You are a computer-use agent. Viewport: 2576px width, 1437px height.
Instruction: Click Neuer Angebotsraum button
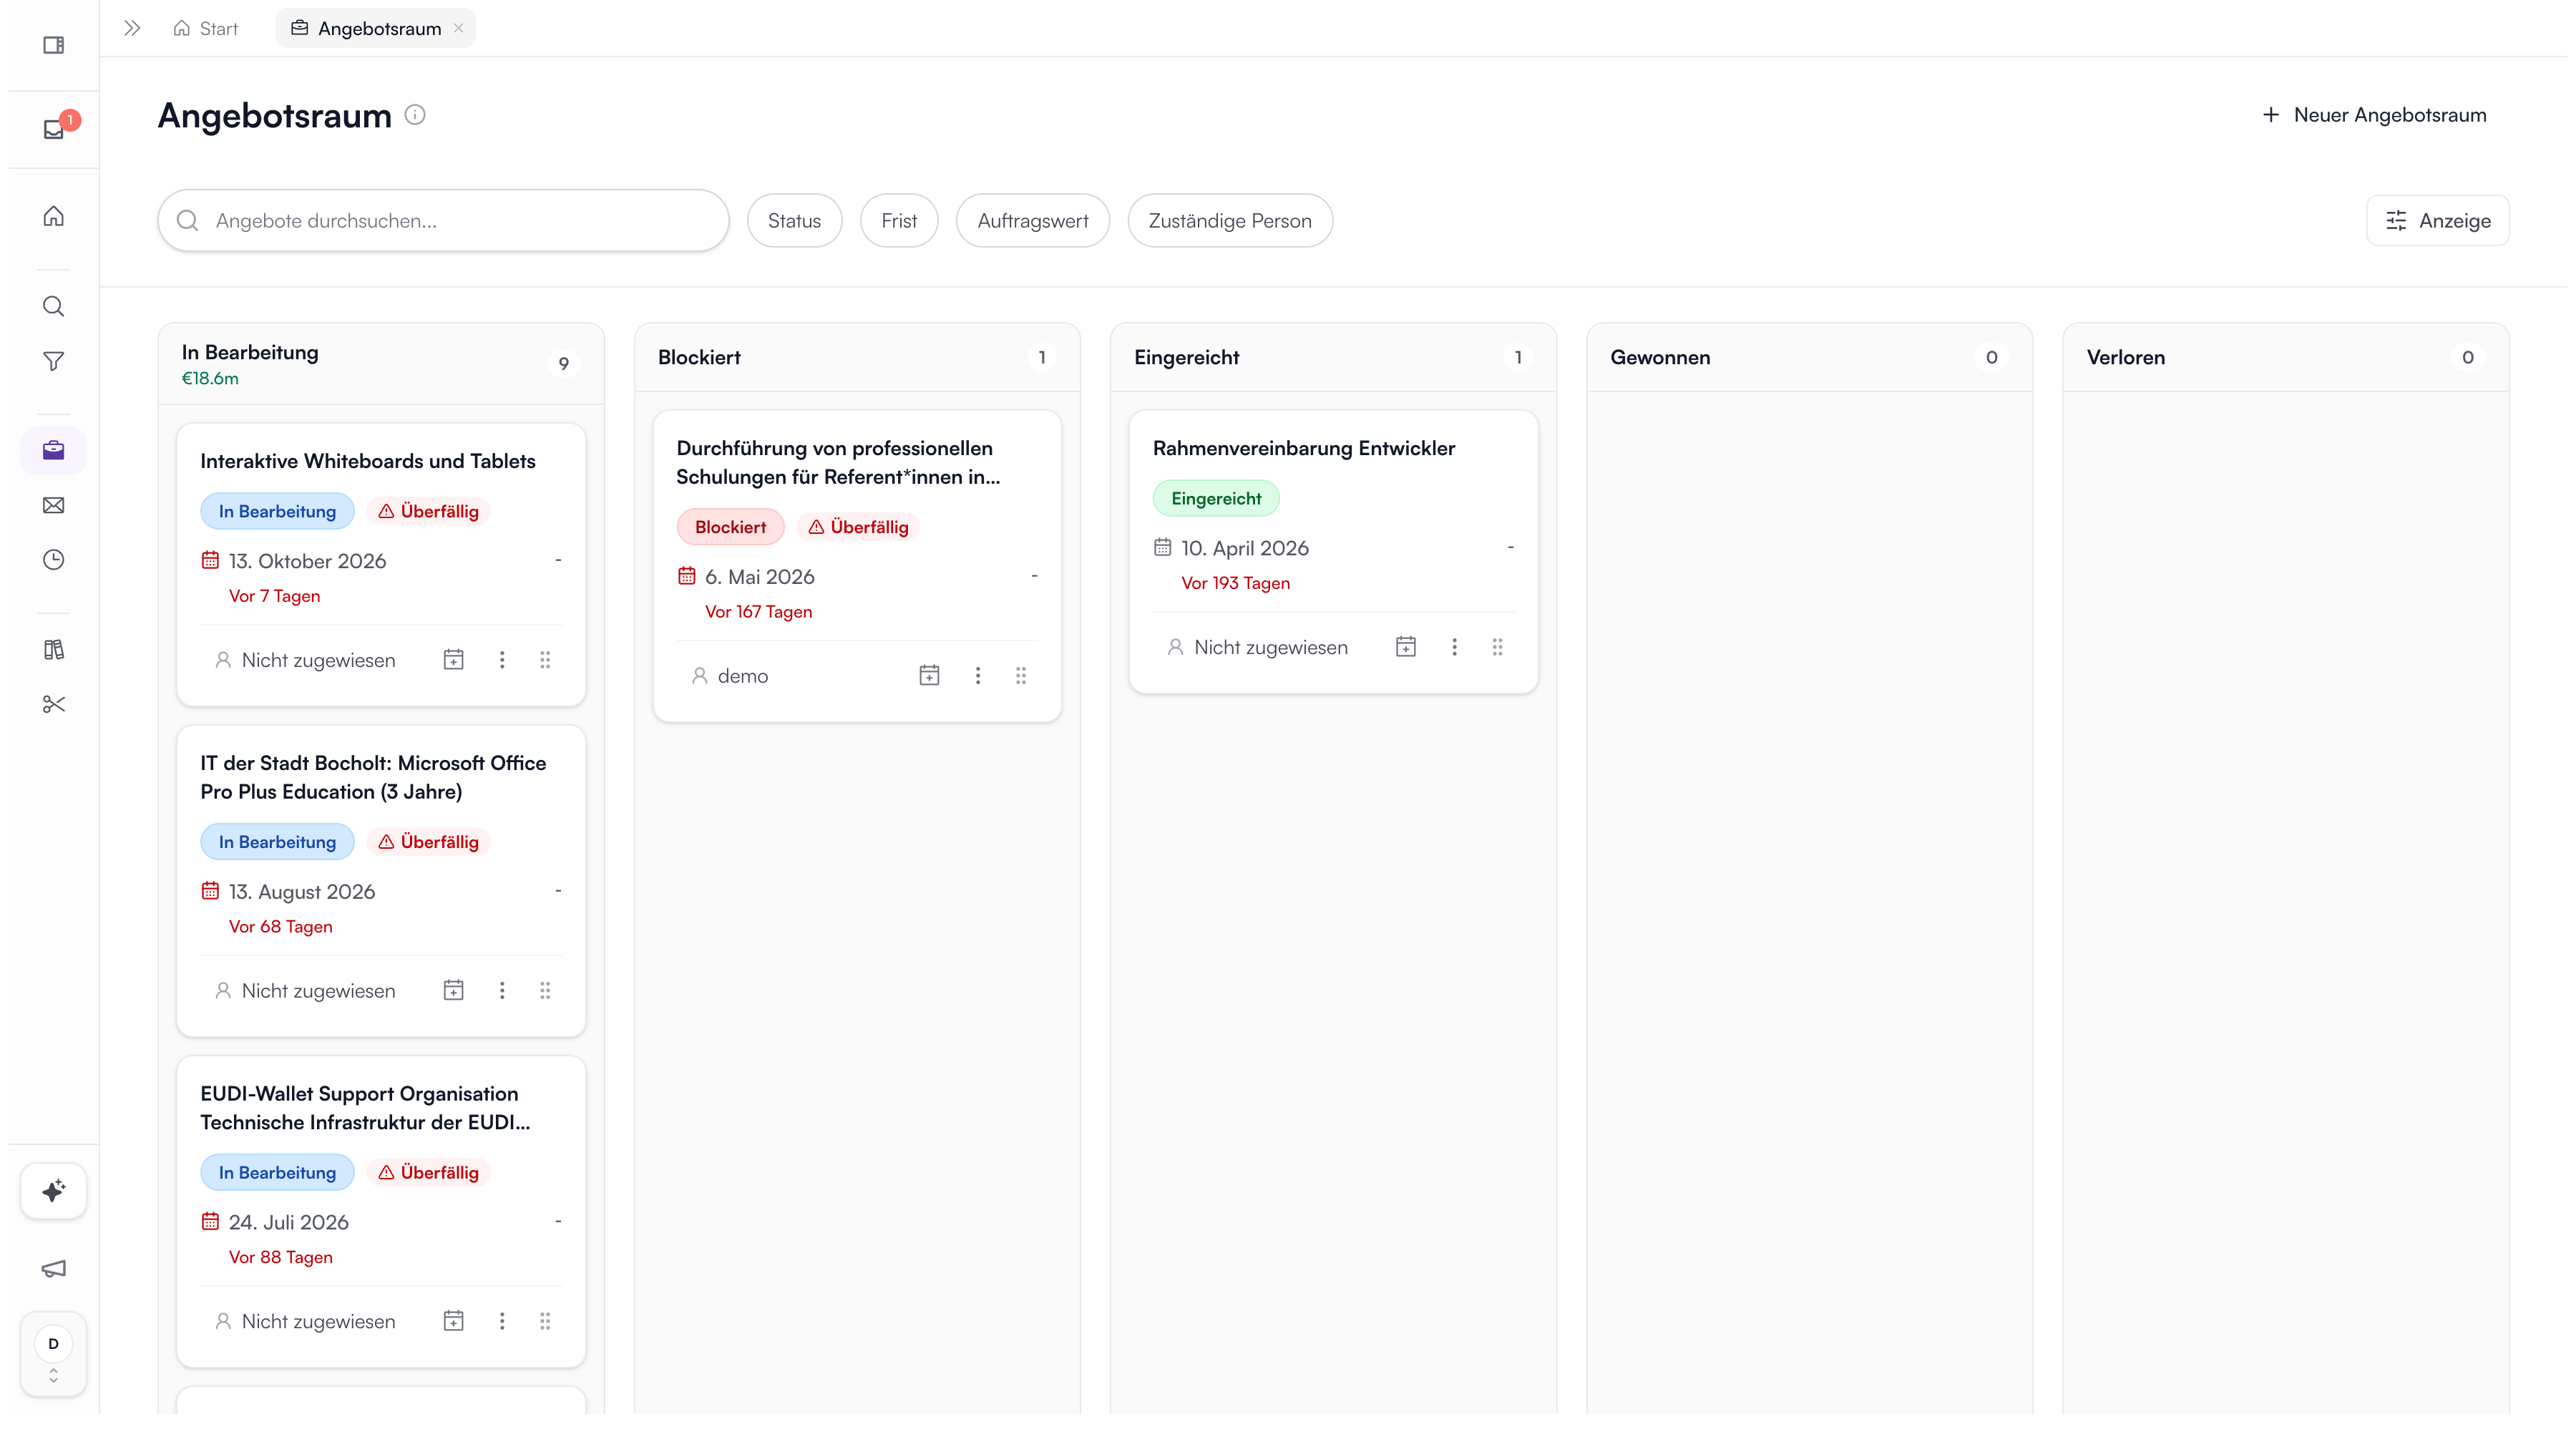pos(2374,115)
